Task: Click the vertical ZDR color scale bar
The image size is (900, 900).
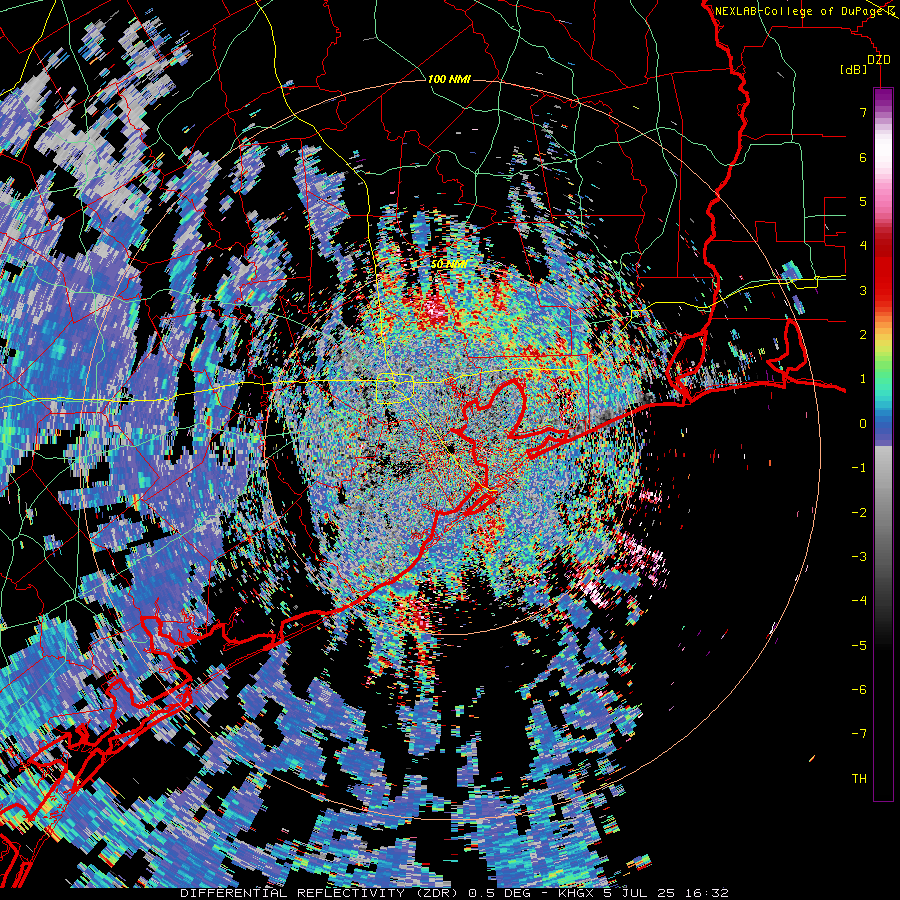Action: [x=883, y=444]
